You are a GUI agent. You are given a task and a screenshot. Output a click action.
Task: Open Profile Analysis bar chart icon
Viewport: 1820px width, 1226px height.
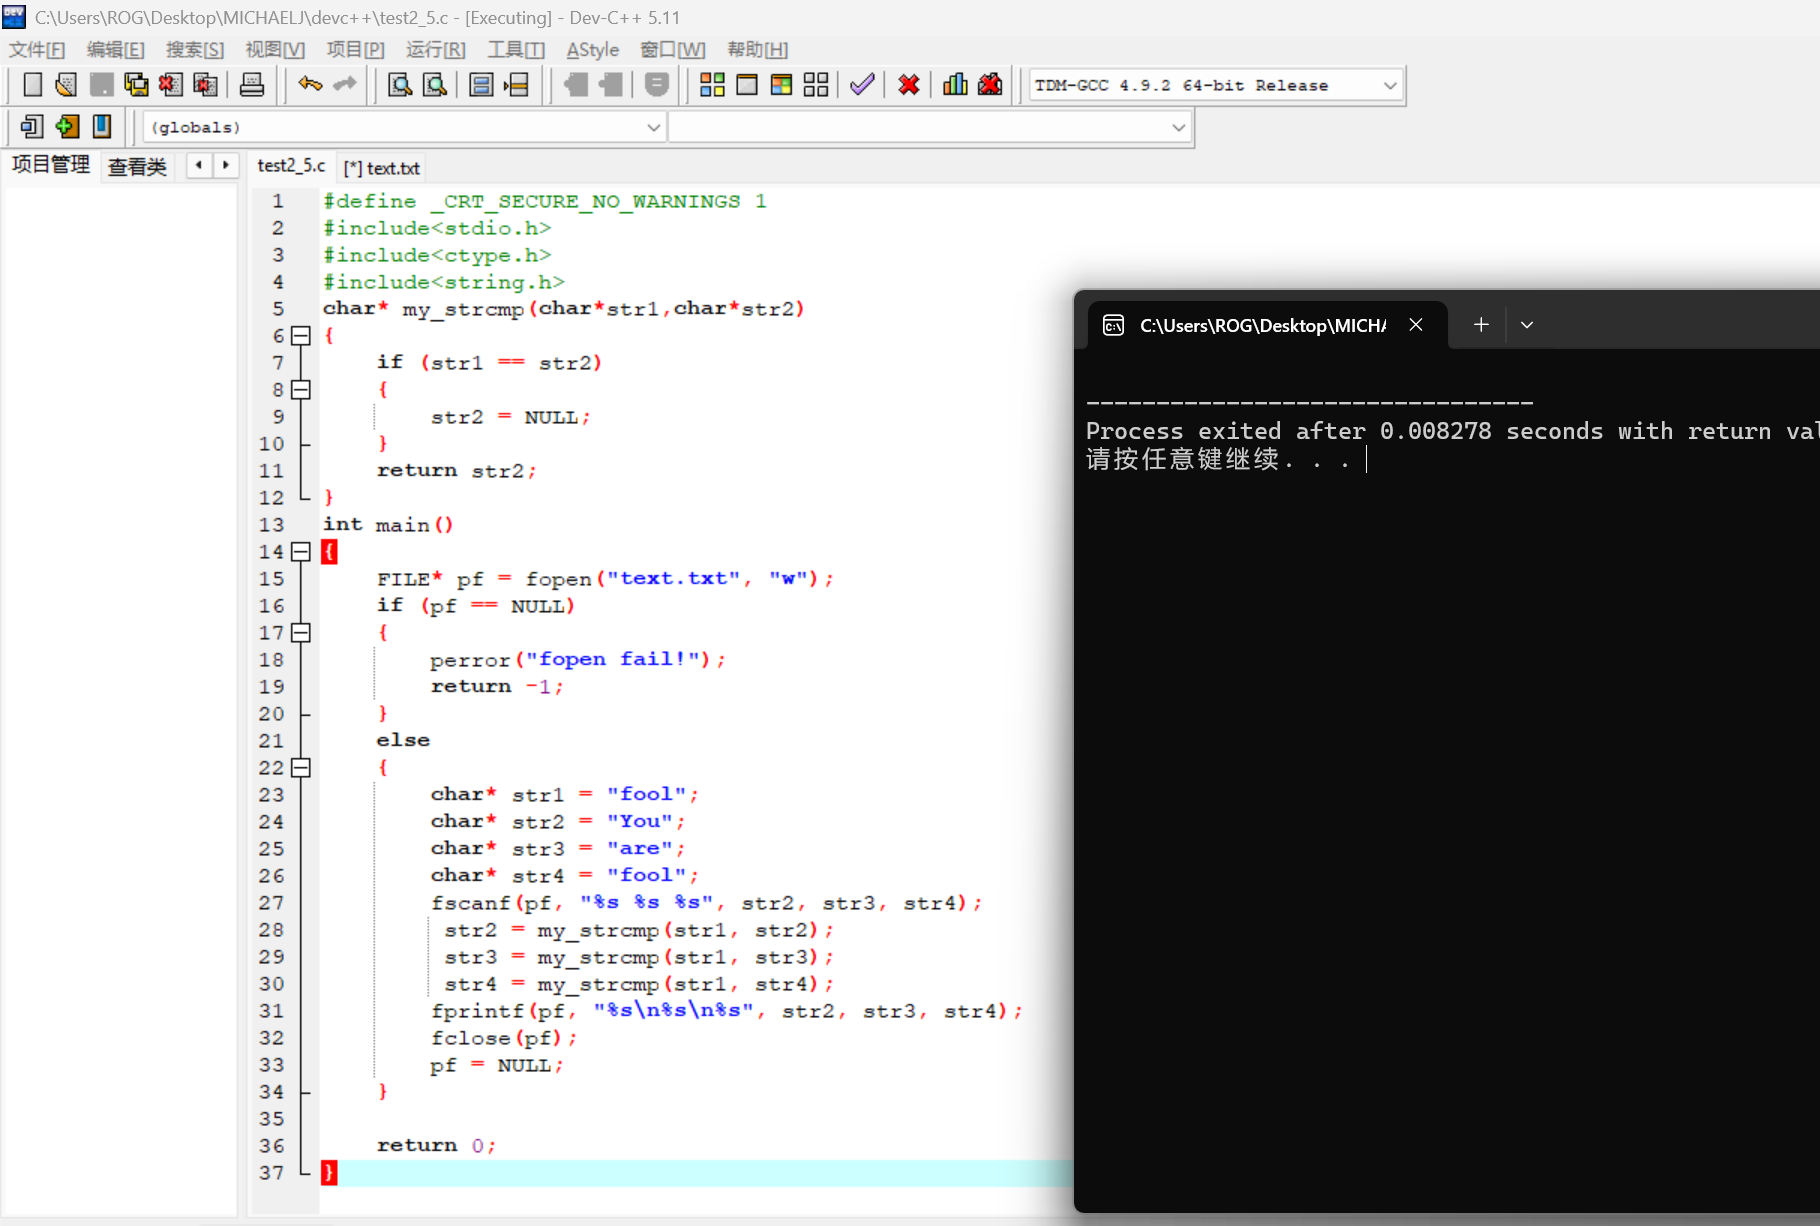955,85
